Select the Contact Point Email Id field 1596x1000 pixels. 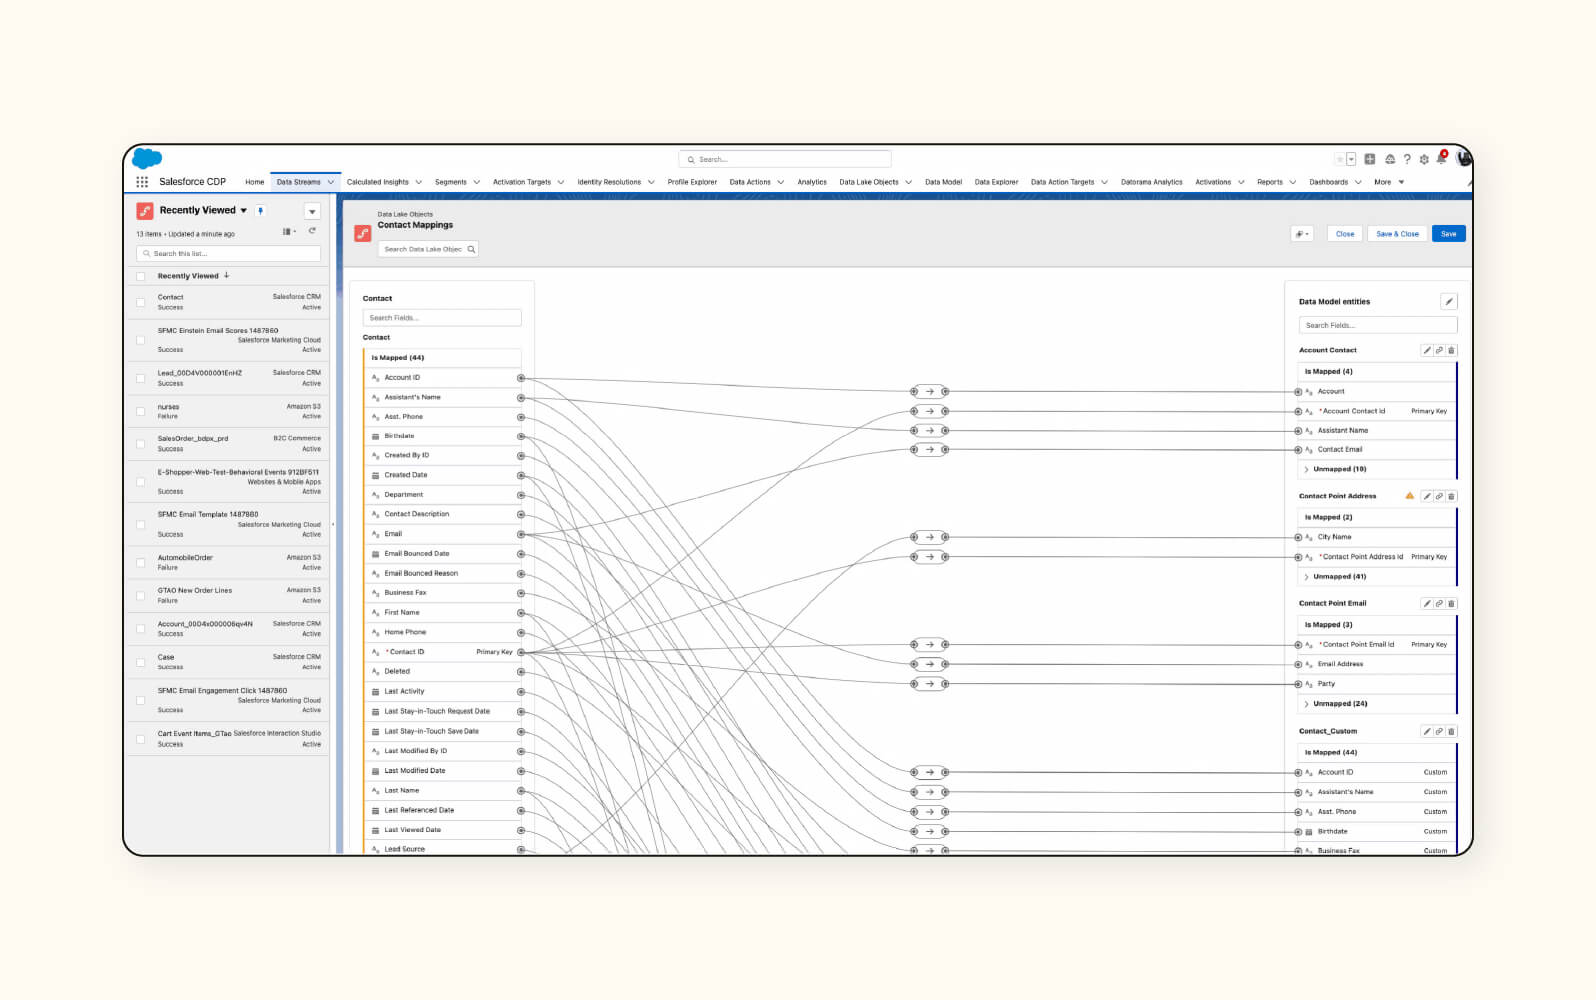pos(1376,645)
